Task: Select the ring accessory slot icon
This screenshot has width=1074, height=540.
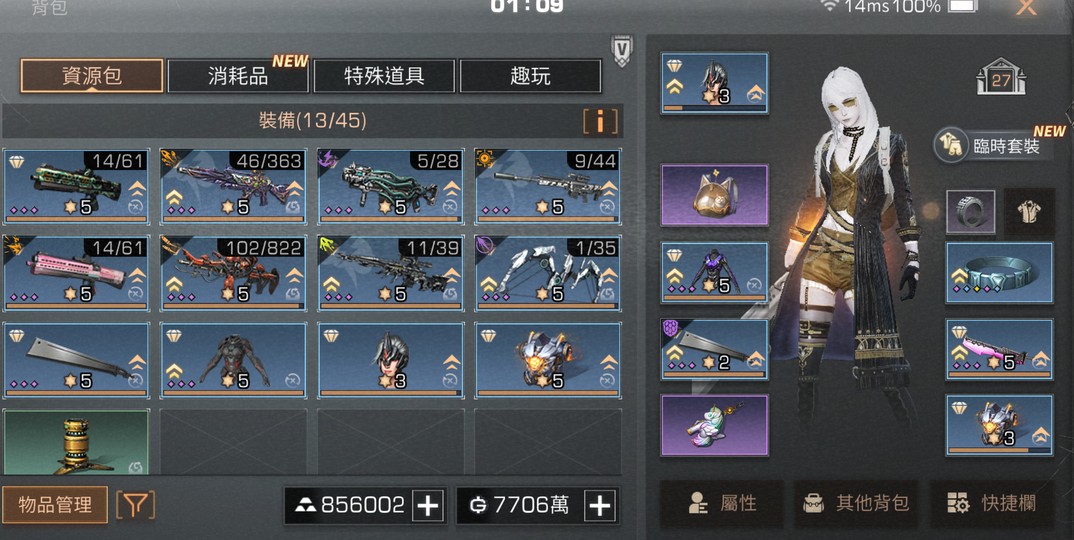Action: (971, 213)
